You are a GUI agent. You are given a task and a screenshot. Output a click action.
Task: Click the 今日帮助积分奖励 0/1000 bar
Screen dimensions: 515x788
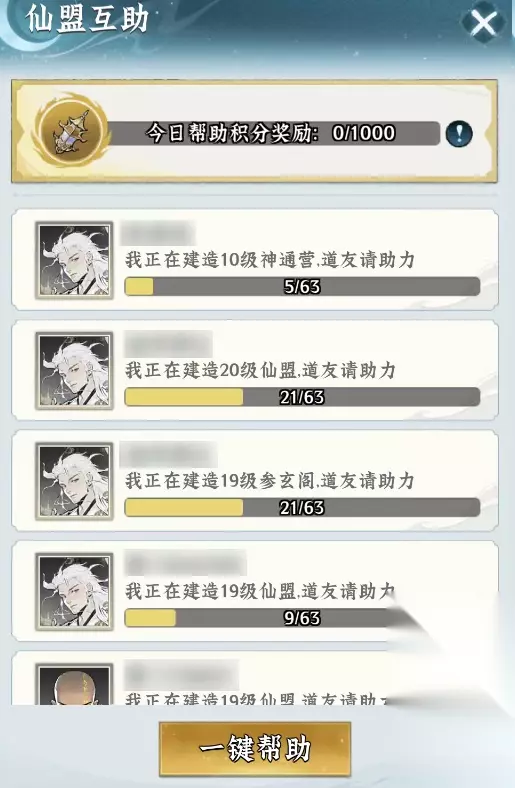274,133
